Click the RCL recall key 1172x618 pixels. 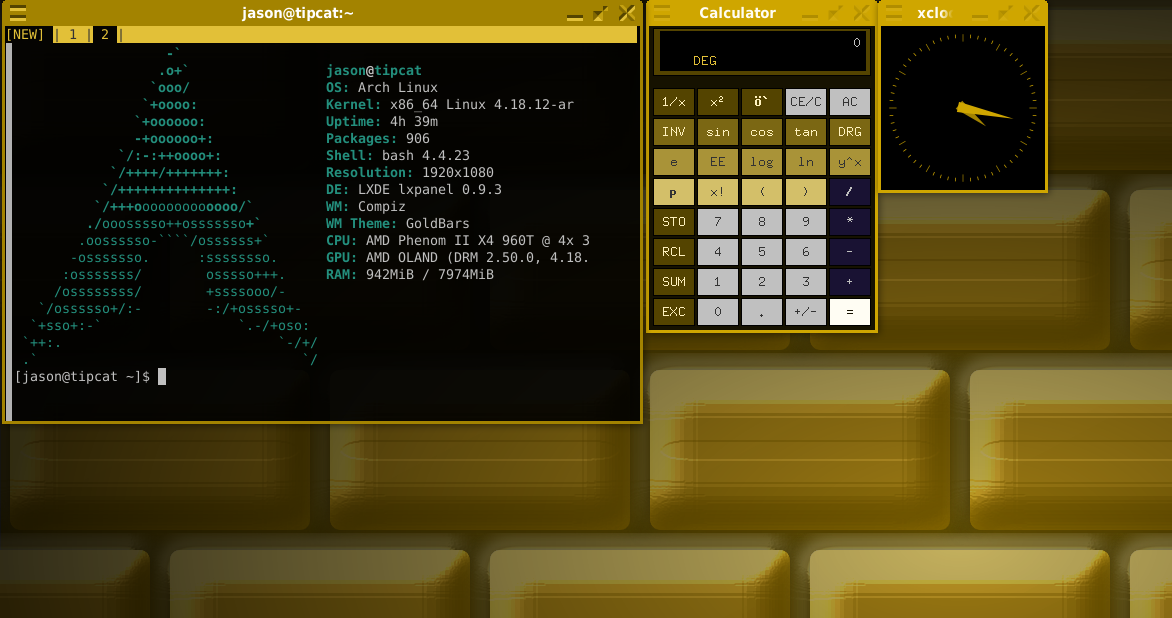click(x=673, y=252)
